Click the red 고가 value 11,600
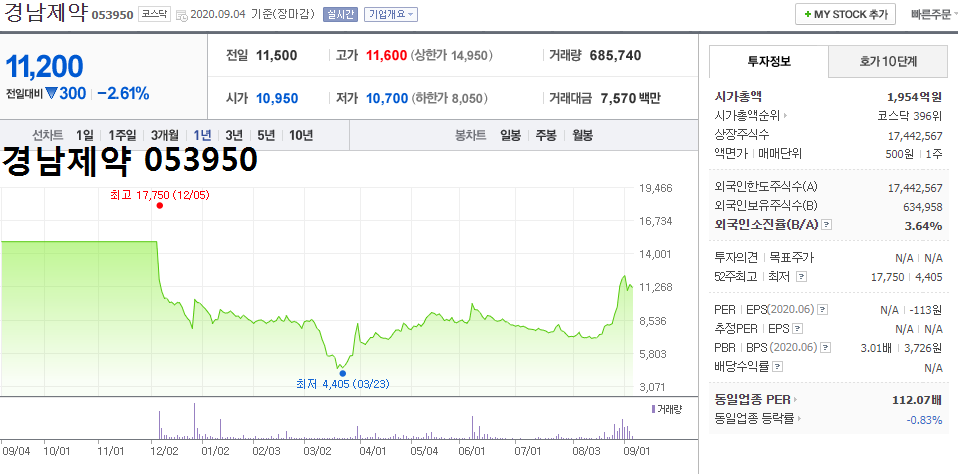Image resolution: width=958 pixels, height=474 pixels. point(386,56)
